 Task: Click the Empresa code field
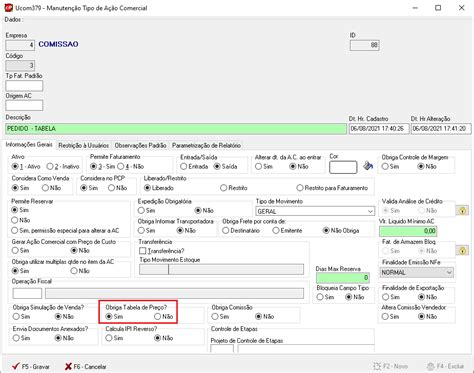pyautogui.click(x=20, y=45)
